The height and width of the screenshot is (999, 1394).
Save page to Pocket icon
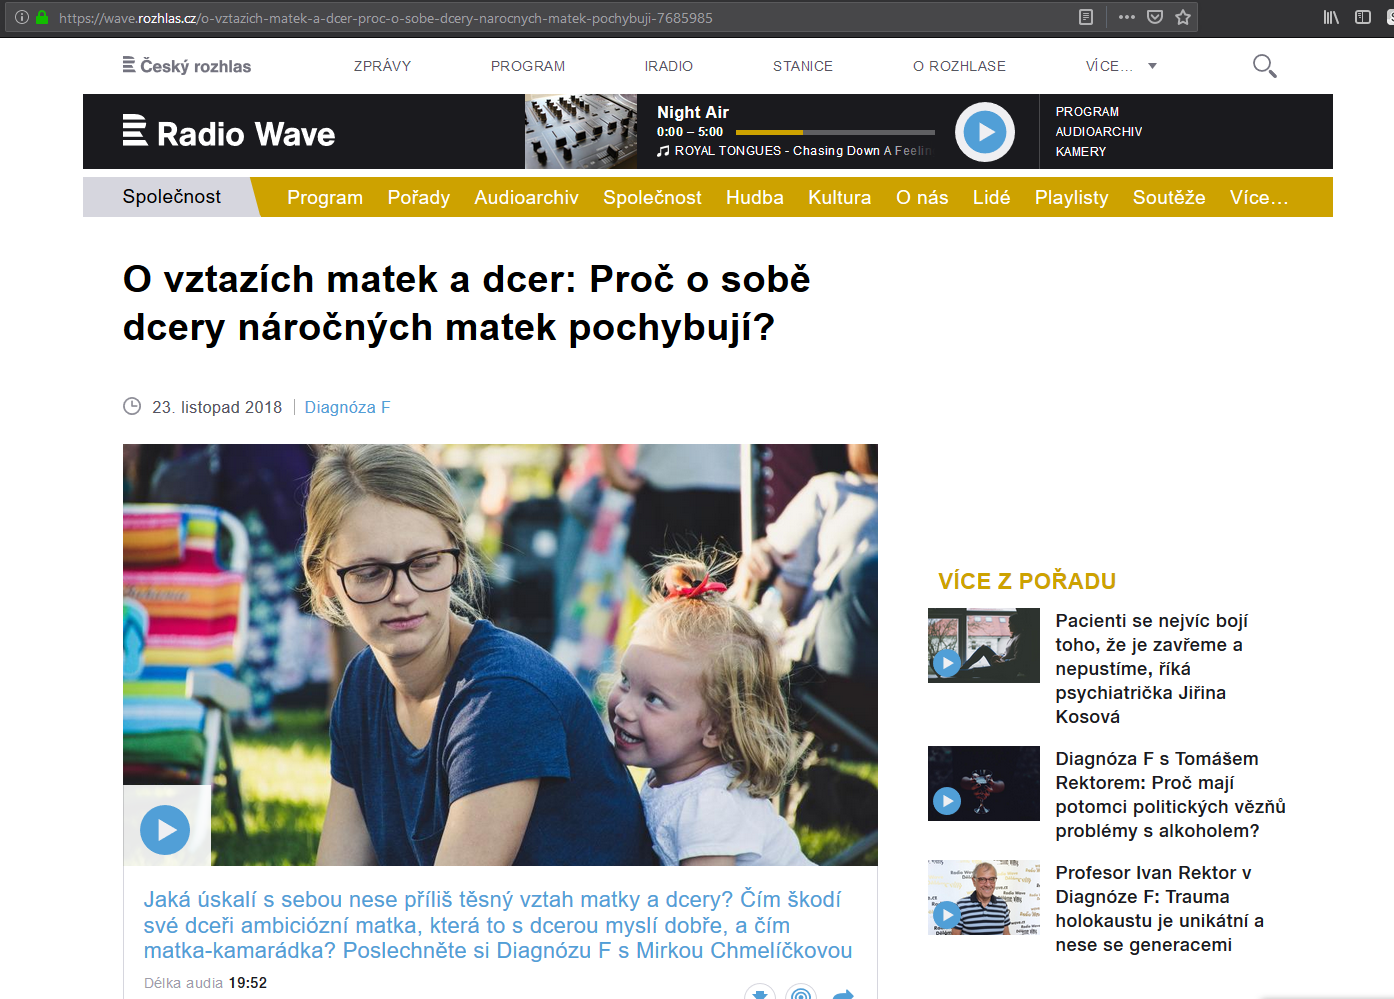click(1155, 17)
